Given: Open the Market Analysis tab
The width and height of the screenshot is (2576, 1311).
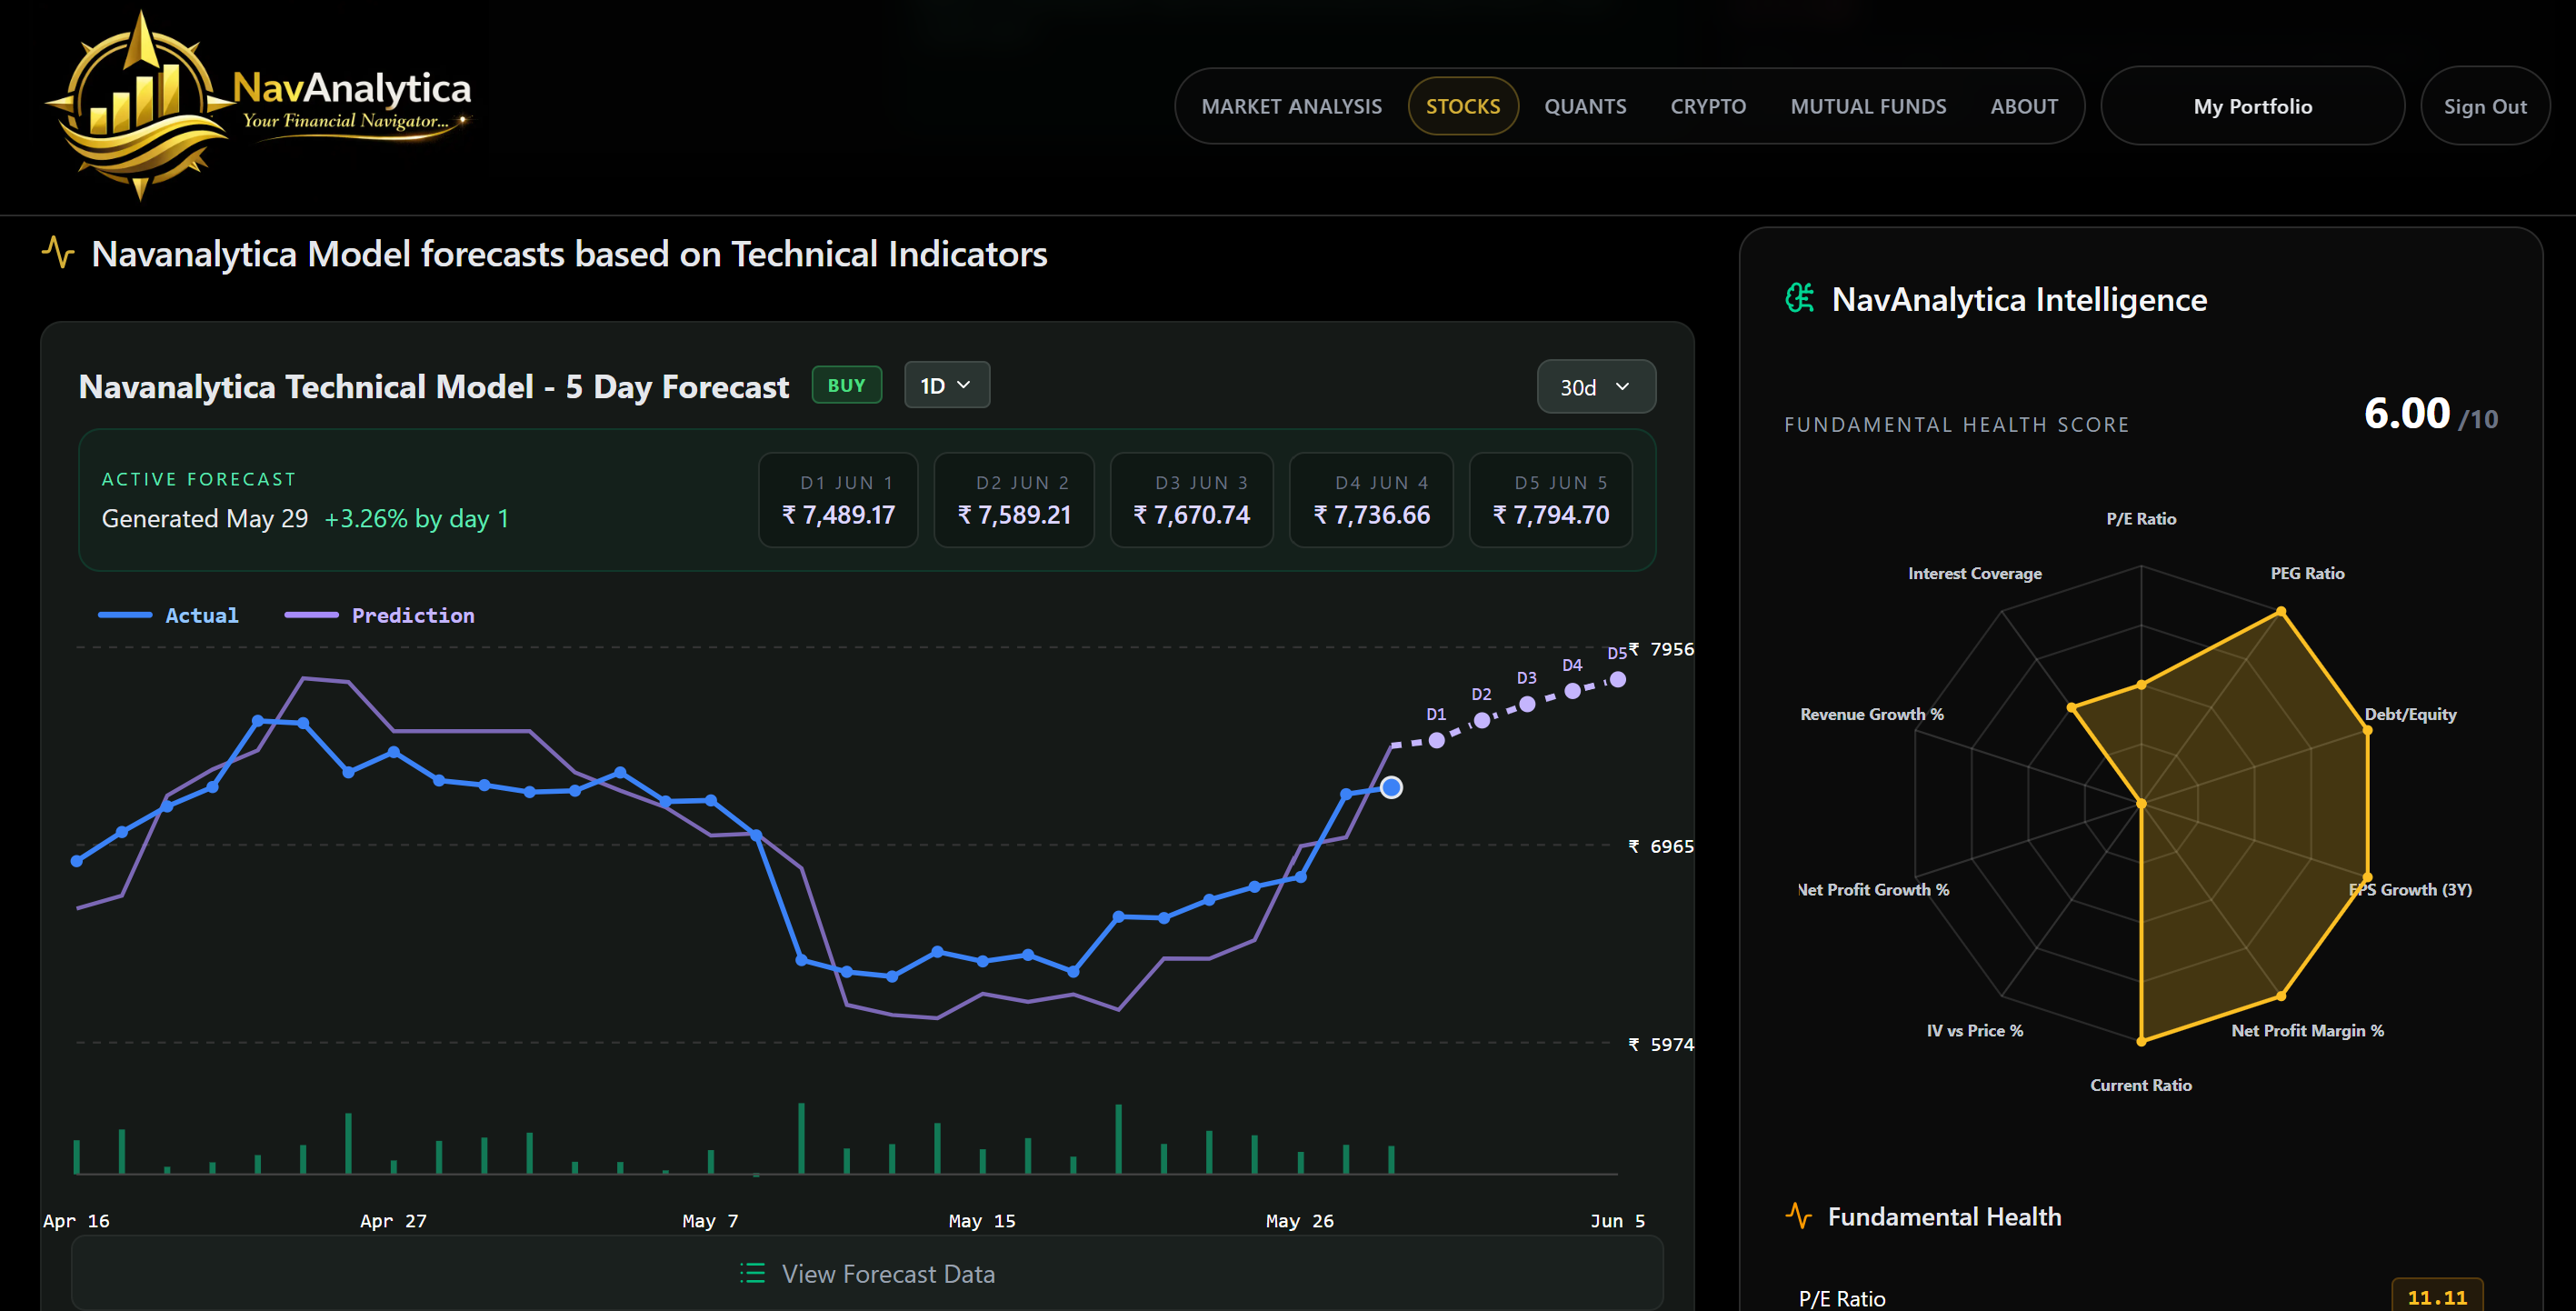Looking at the screenshot, I should click(1291, 106).
